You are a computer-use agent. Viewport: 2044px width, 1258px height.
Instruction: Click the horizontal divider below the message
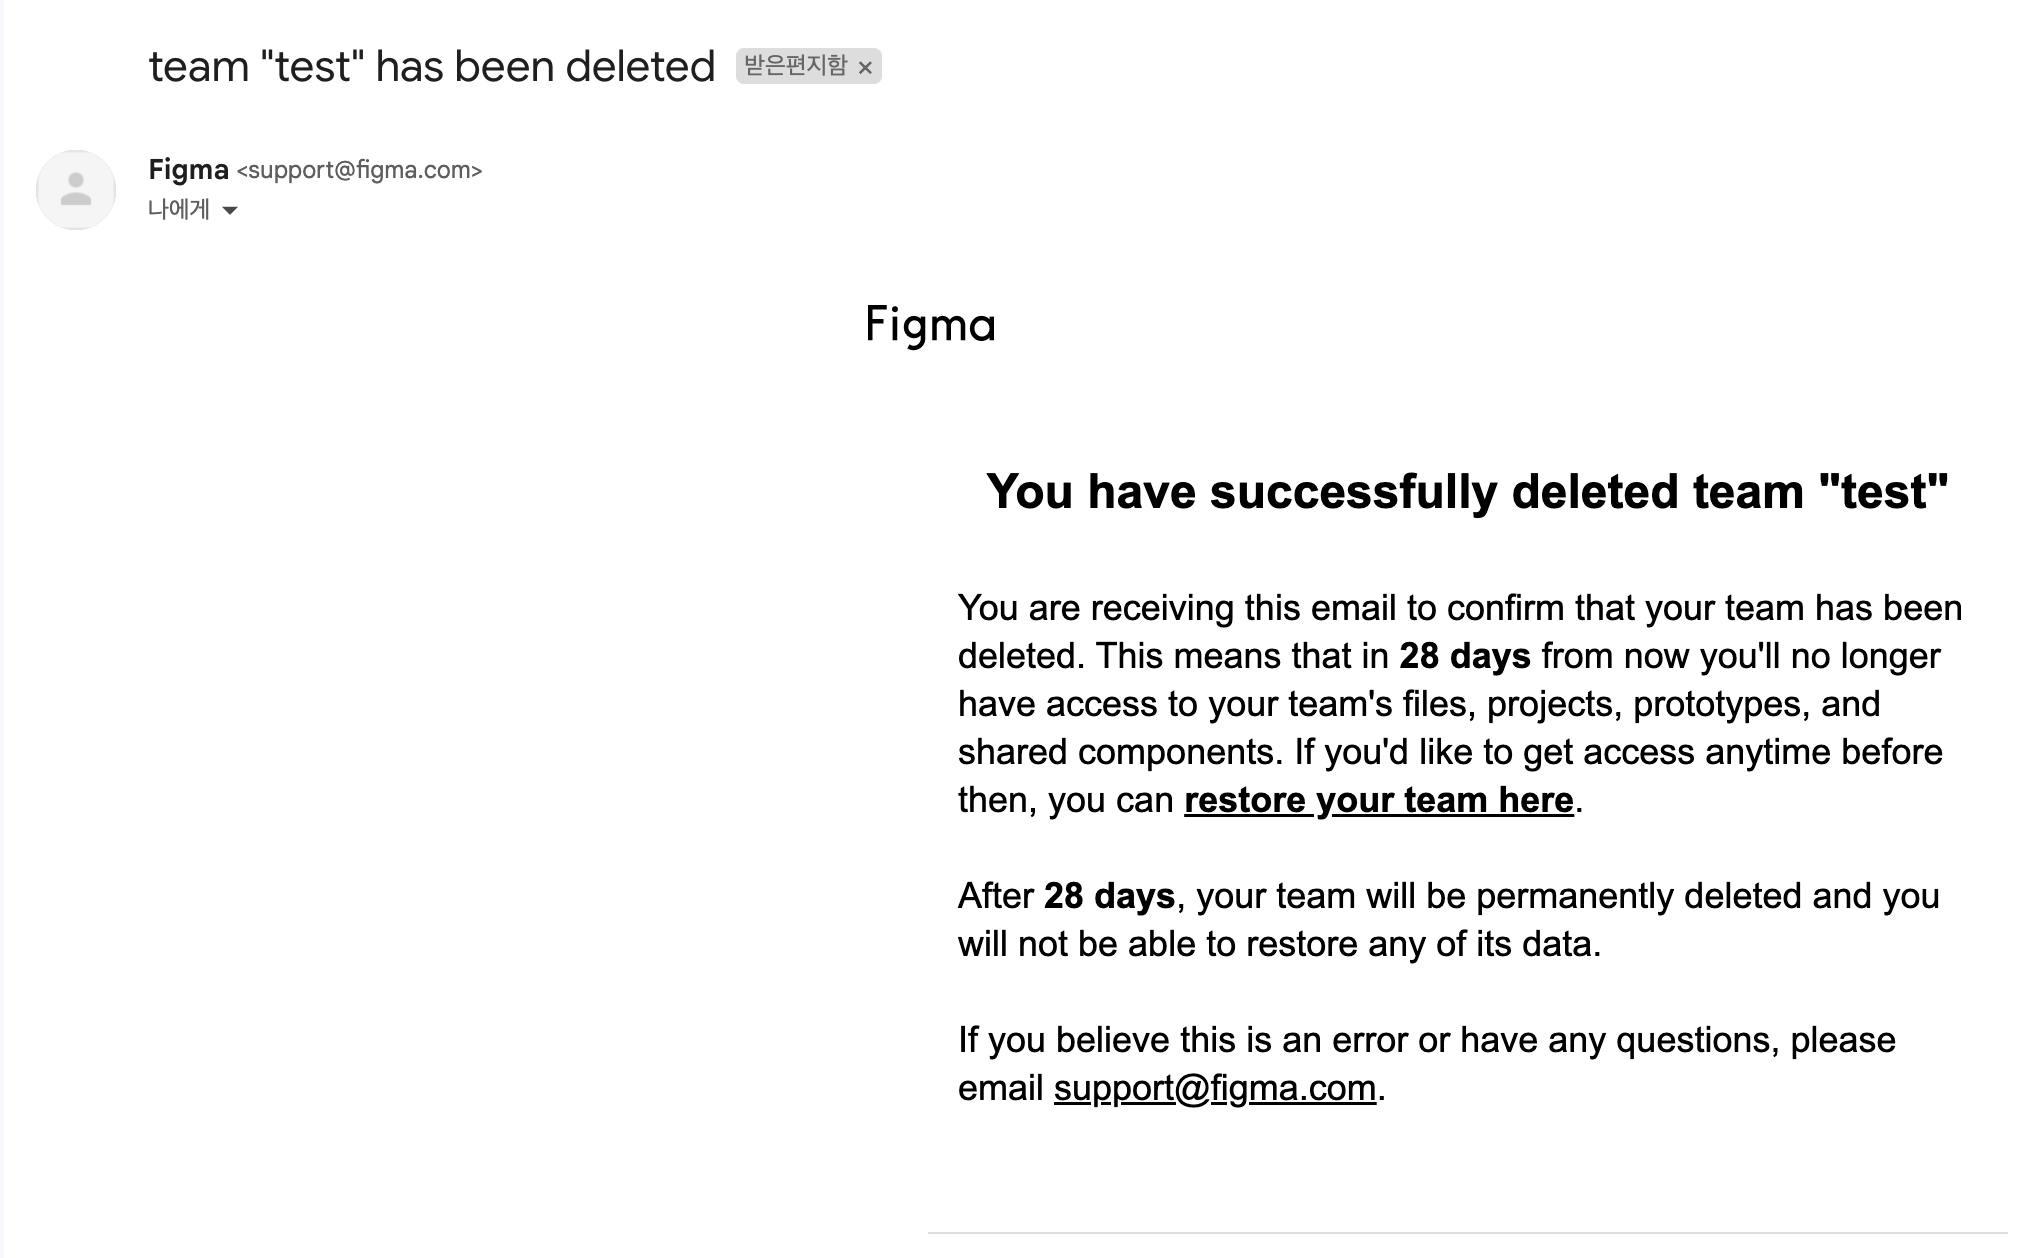coord(1467,1233)
